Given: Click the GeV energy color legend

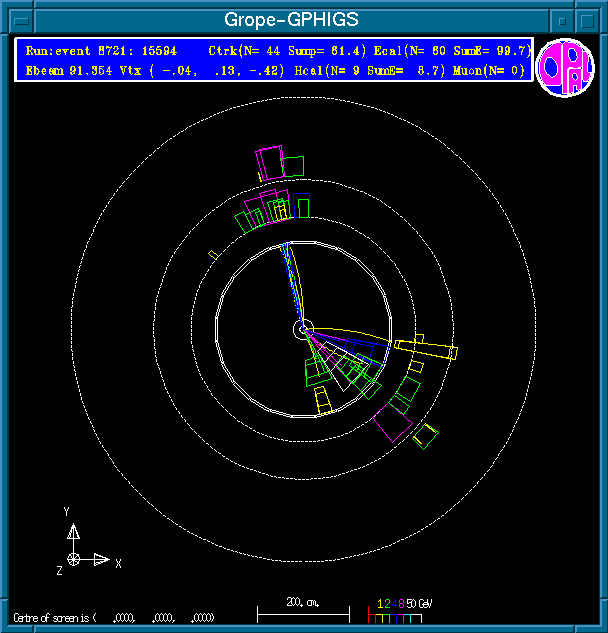Looking at the screenshot, I should click(x=400, y=609).
